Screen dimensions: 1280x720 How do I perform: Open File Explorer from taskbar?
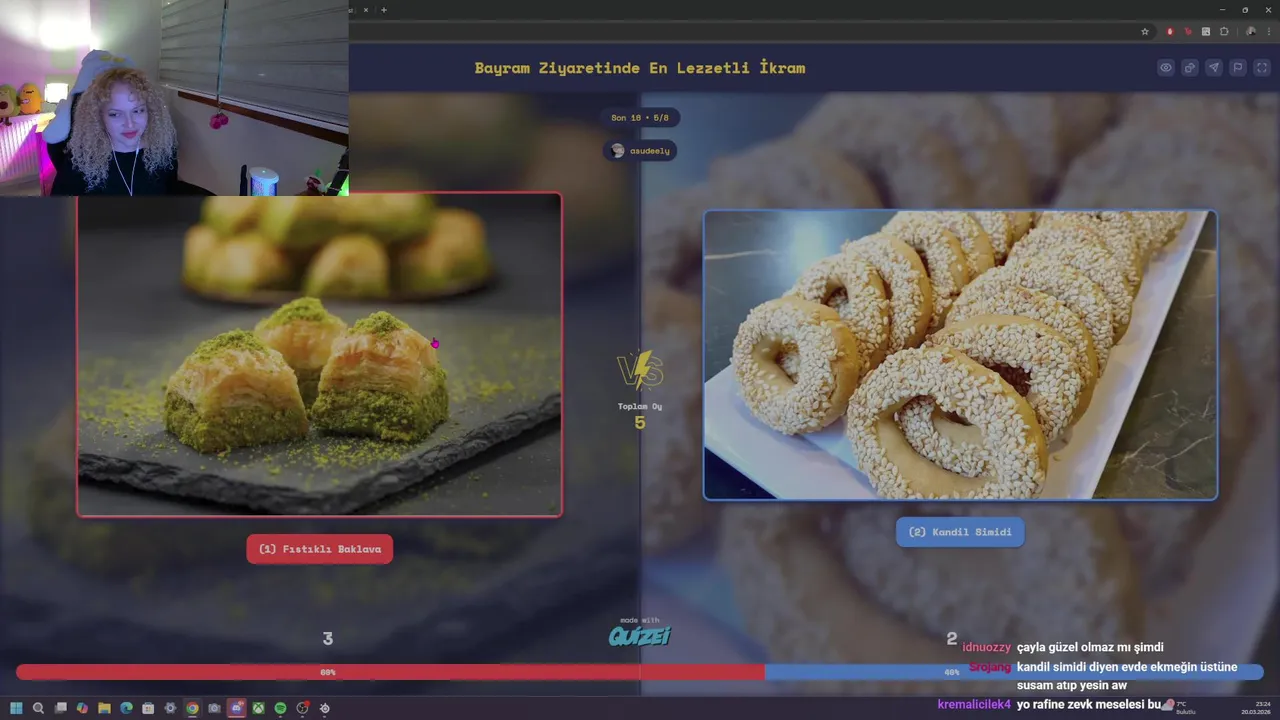coord(104,708)
